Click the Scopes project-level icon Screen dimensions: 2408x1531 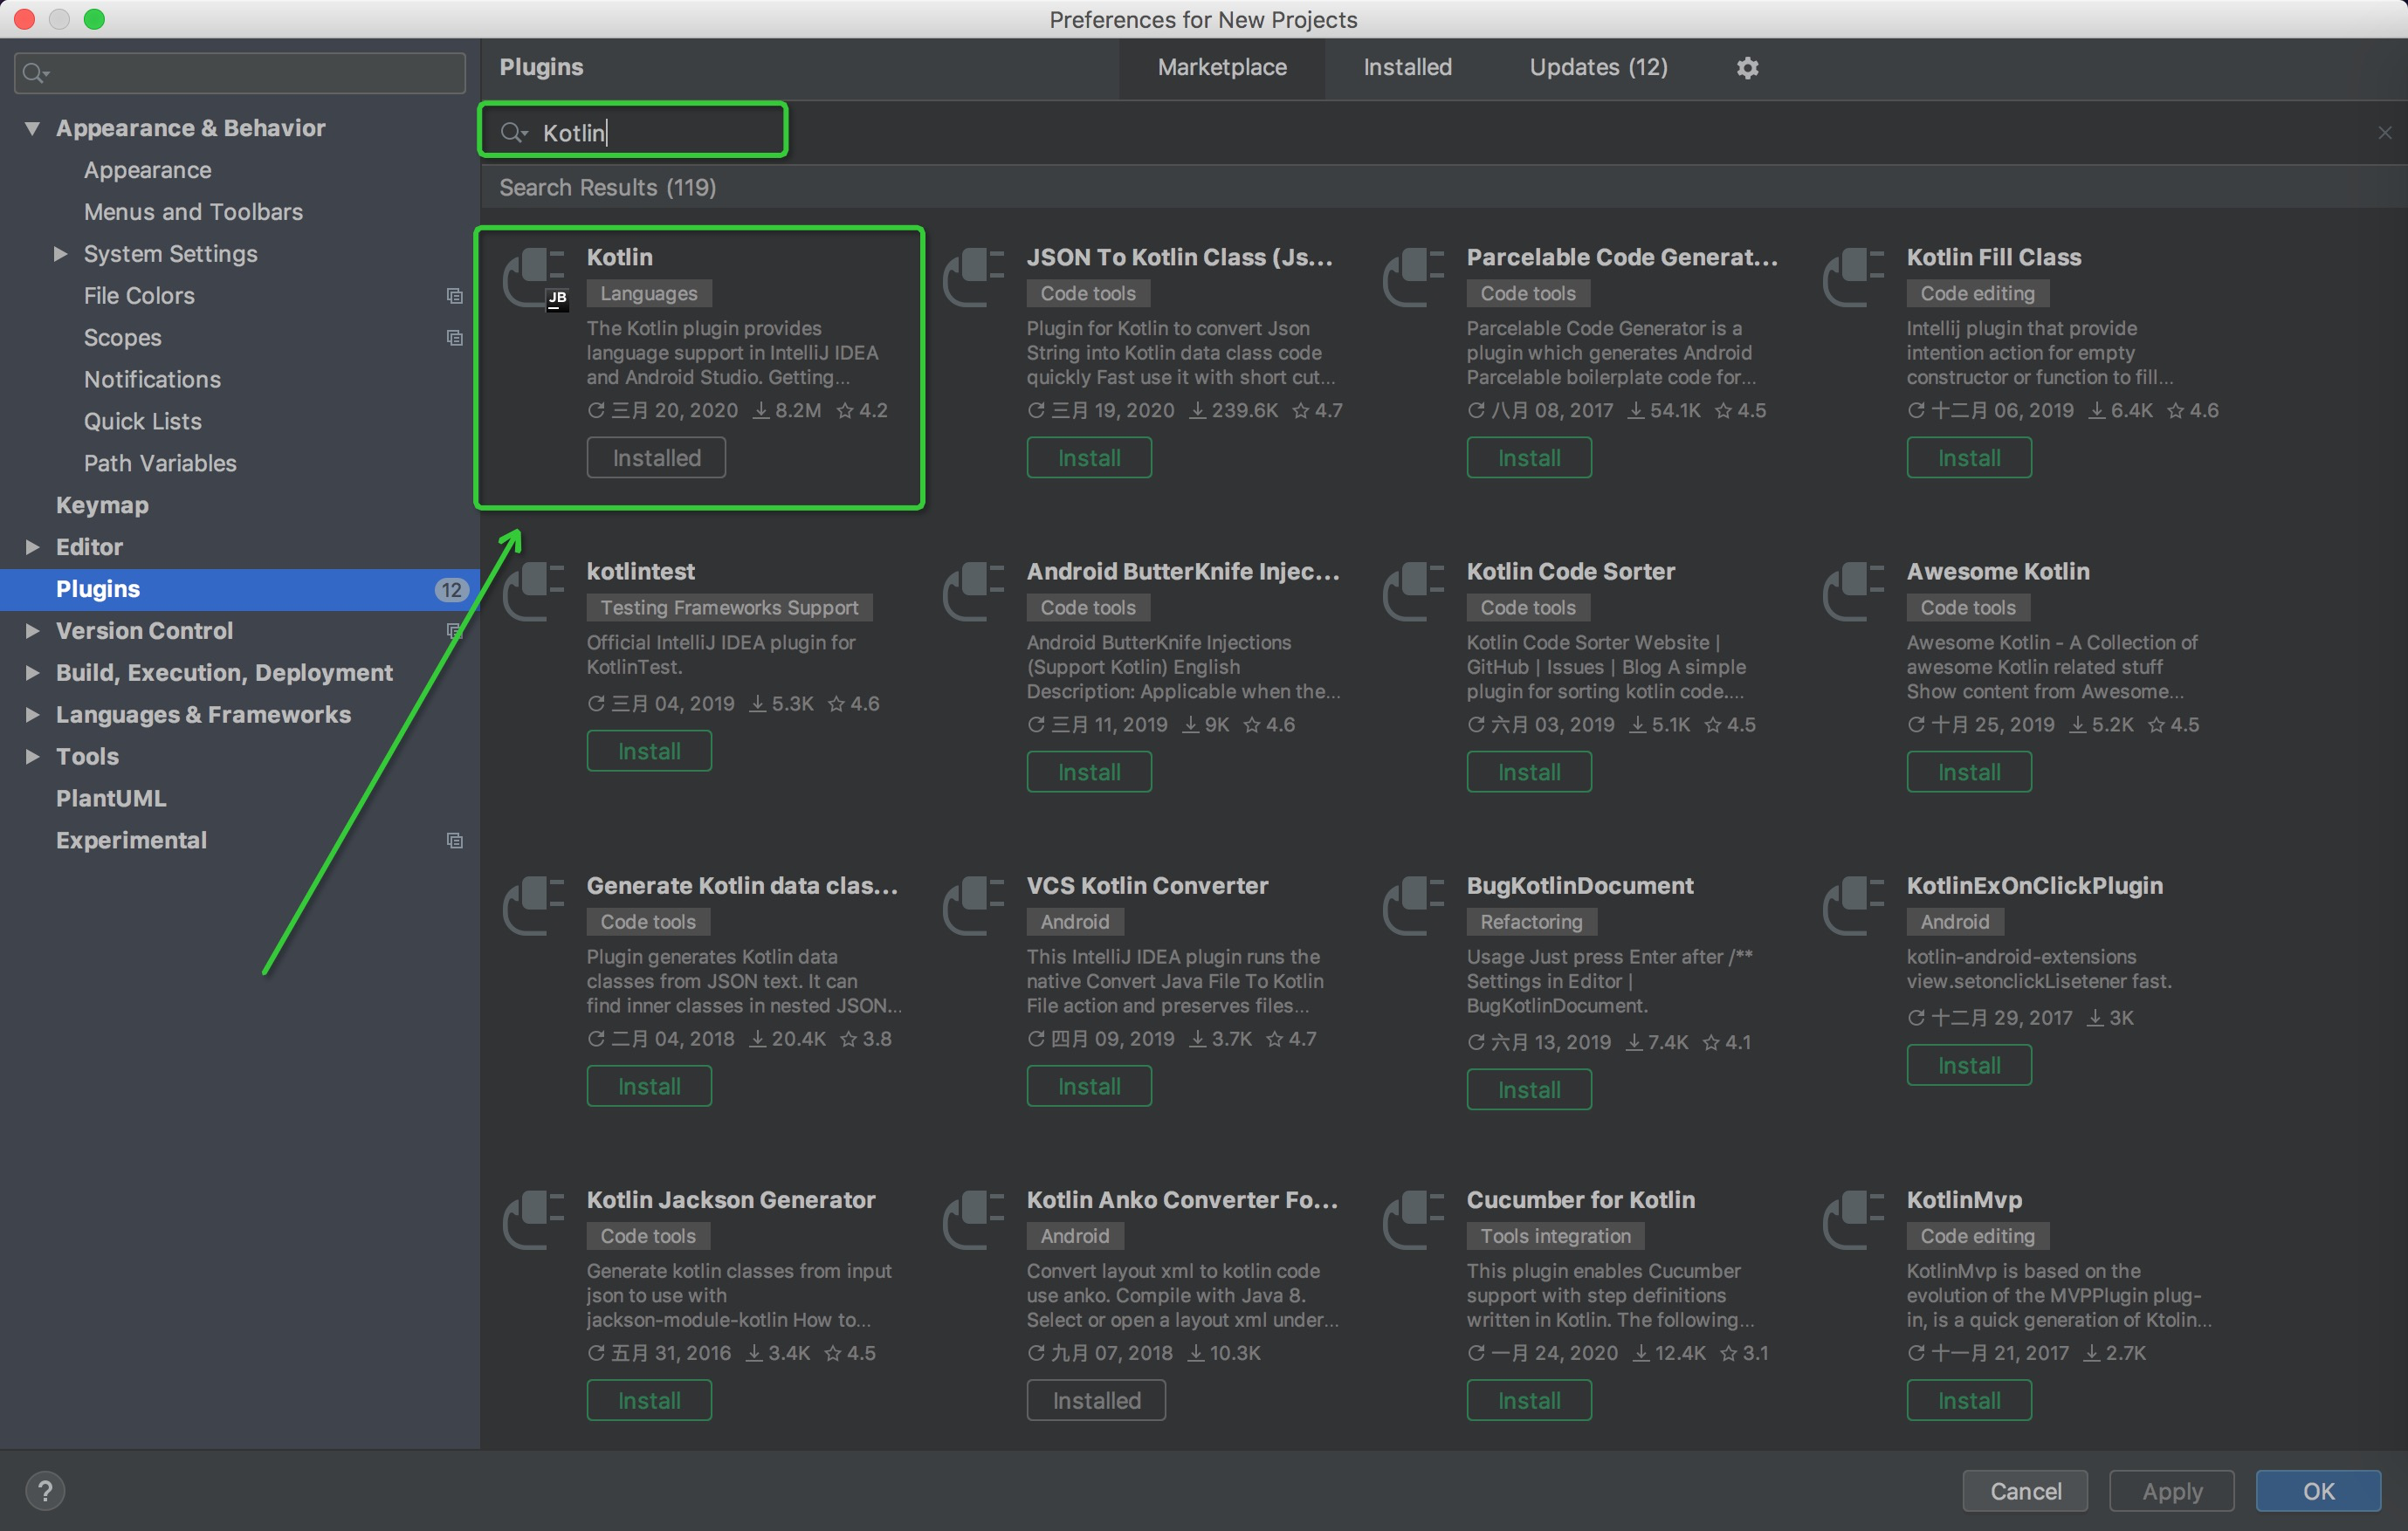pyautogui.click(x=454, y=338)
